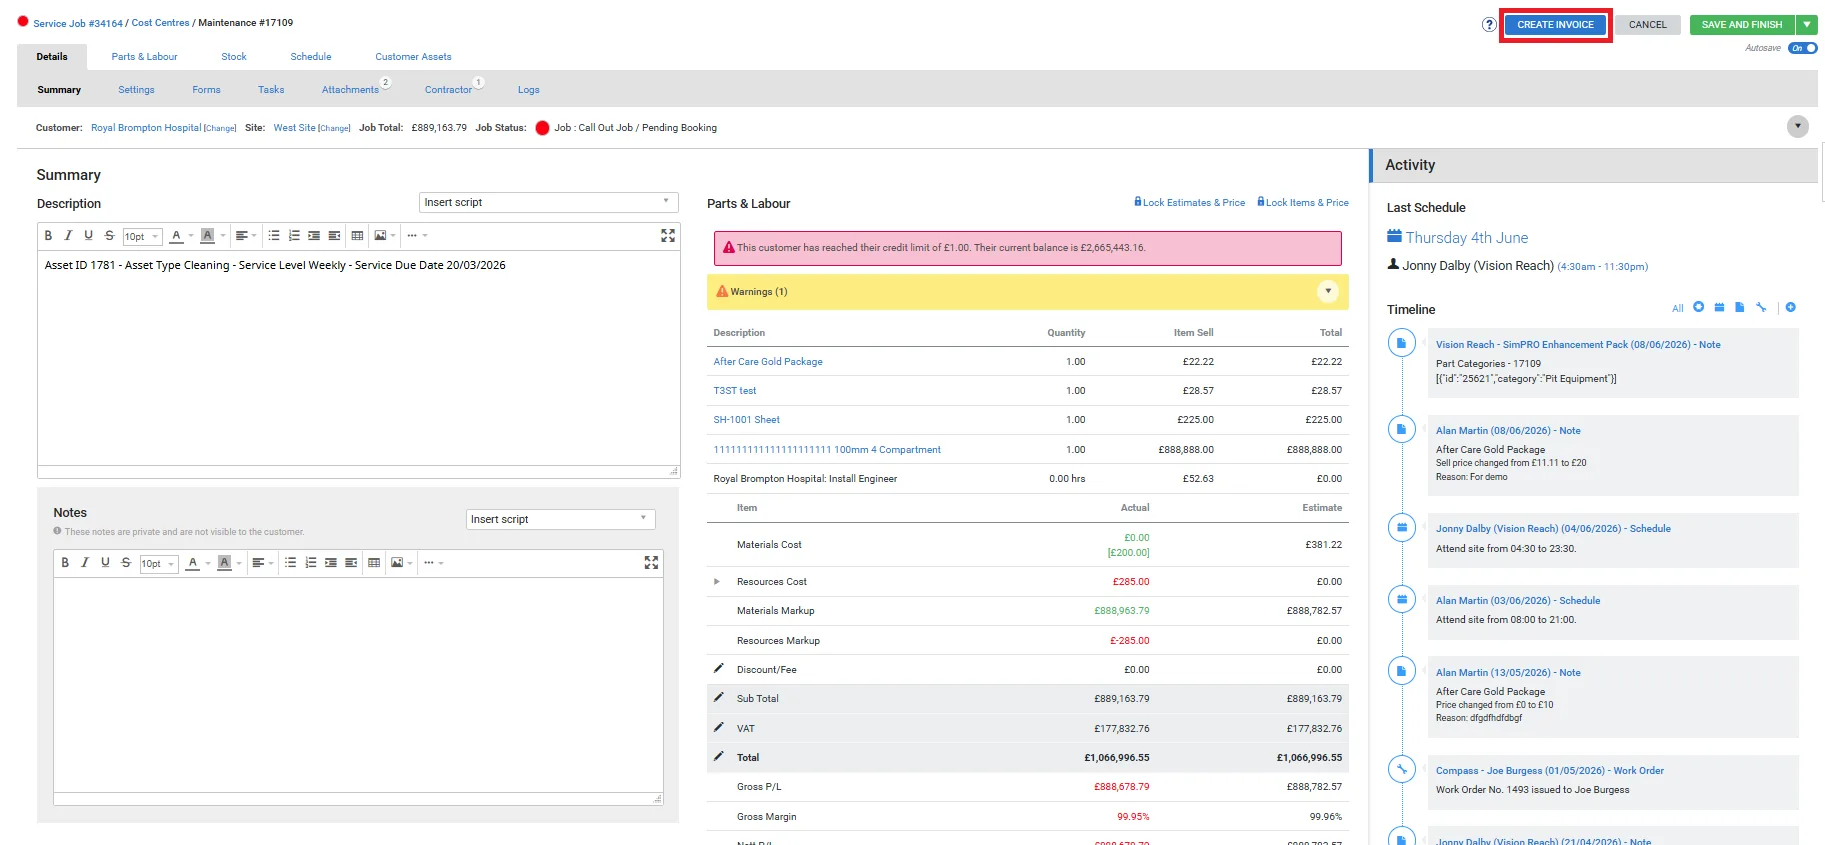This screenshot has width=1825, height=845.
Task: Edit VAT with pencil icon
Action: 718,727
